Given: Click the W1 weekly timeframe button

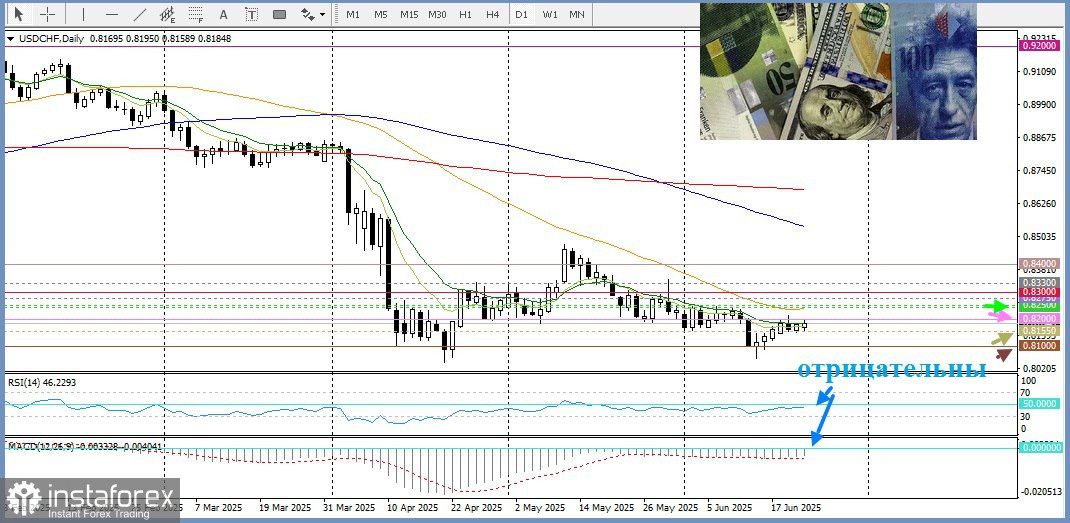Looking at the screenshot, I should pos(549,14).
